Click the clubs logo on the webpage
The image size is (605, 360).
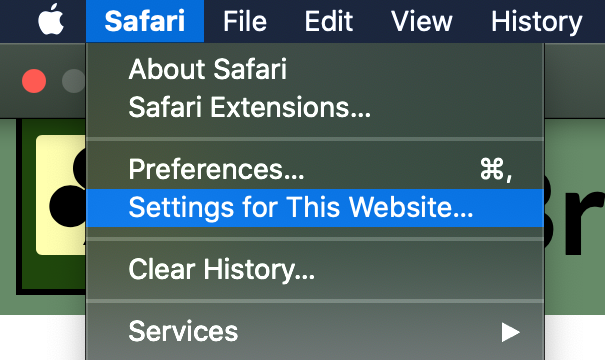[x=61, y=195]
